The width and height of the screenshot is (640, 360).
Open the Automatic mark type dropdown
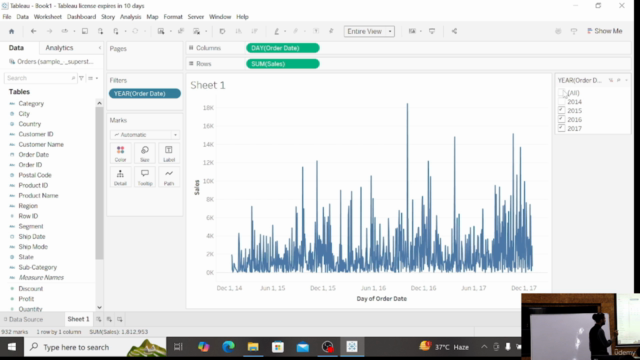coord(144,135)
